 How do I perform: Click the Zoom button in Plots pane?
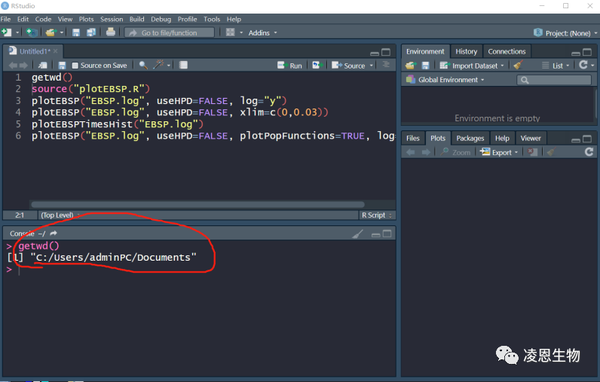[x=455, y=152]
